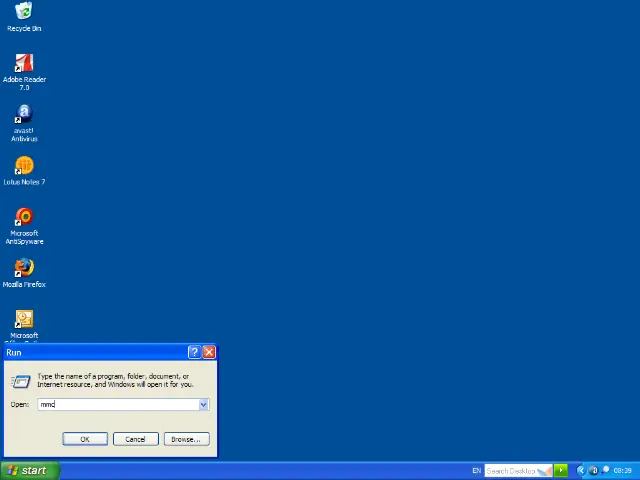This screenshot has height=480, width=640.
Task: Select the Microsoft Office desktop shortcut icon
Action: [24, 320]
